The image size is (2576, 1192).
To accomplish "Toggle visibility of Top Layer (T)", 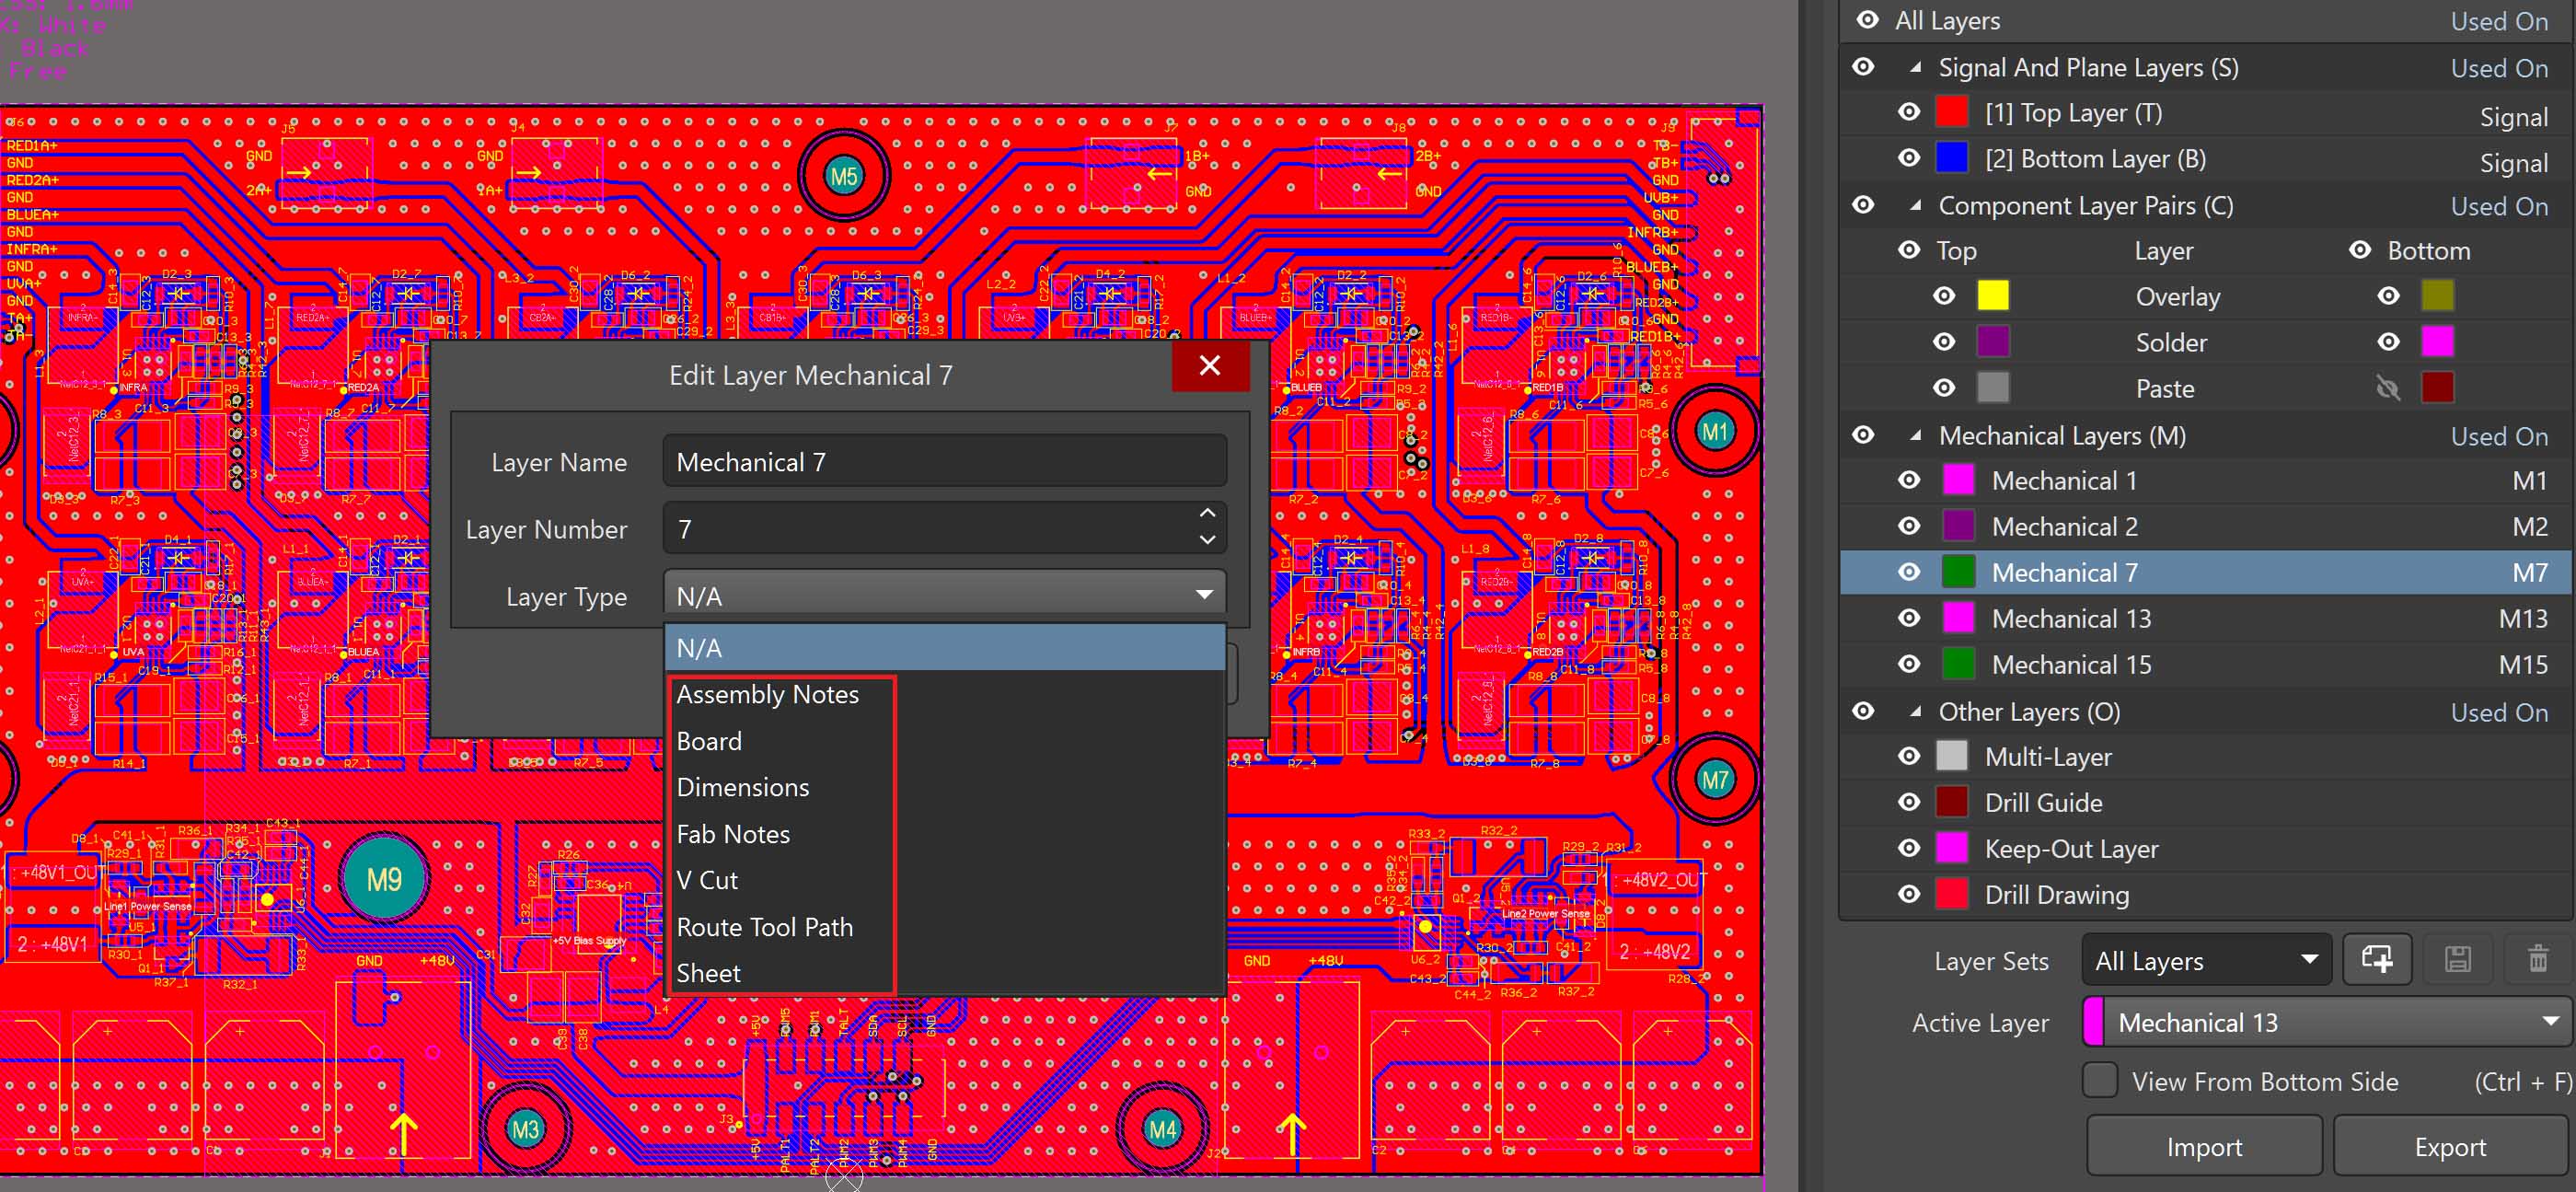I will tap(1909, 112).
